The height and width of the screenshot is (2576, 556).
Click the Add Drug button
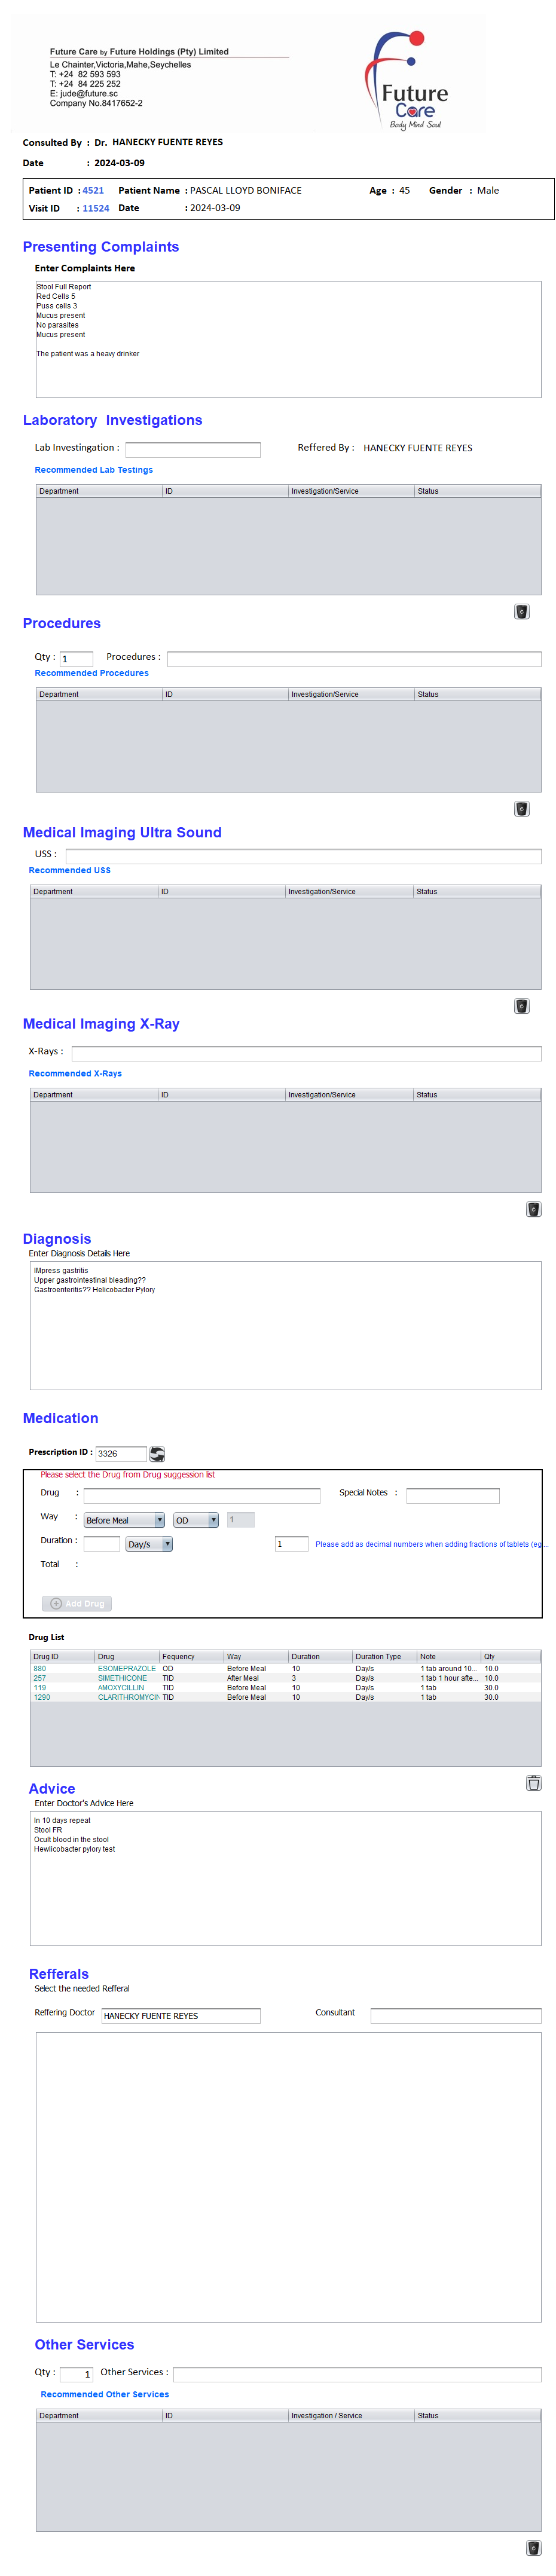click(x=77, y=1603)
